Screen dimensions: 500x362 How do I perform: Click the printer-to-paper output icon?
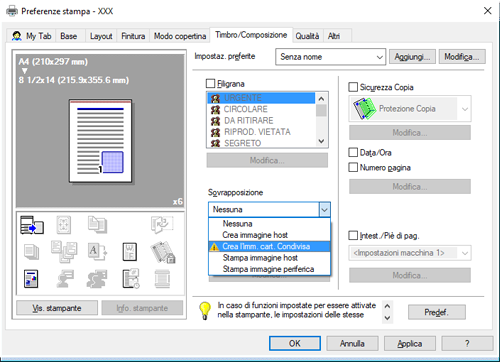click(32, 225)
